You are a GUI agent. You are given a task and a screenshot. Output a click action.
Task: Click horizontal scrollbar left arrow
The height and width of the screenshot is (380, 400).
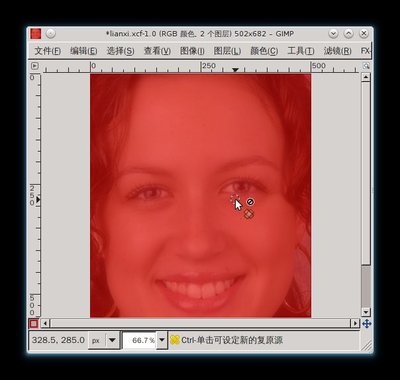coord(45,323)
